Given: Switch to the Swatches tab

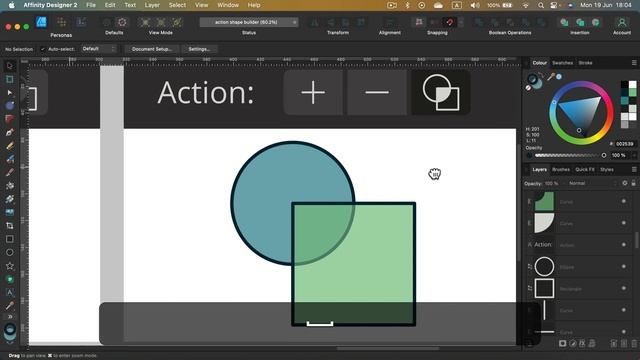Looking at the screenshot, I should (x=562, y=63).
